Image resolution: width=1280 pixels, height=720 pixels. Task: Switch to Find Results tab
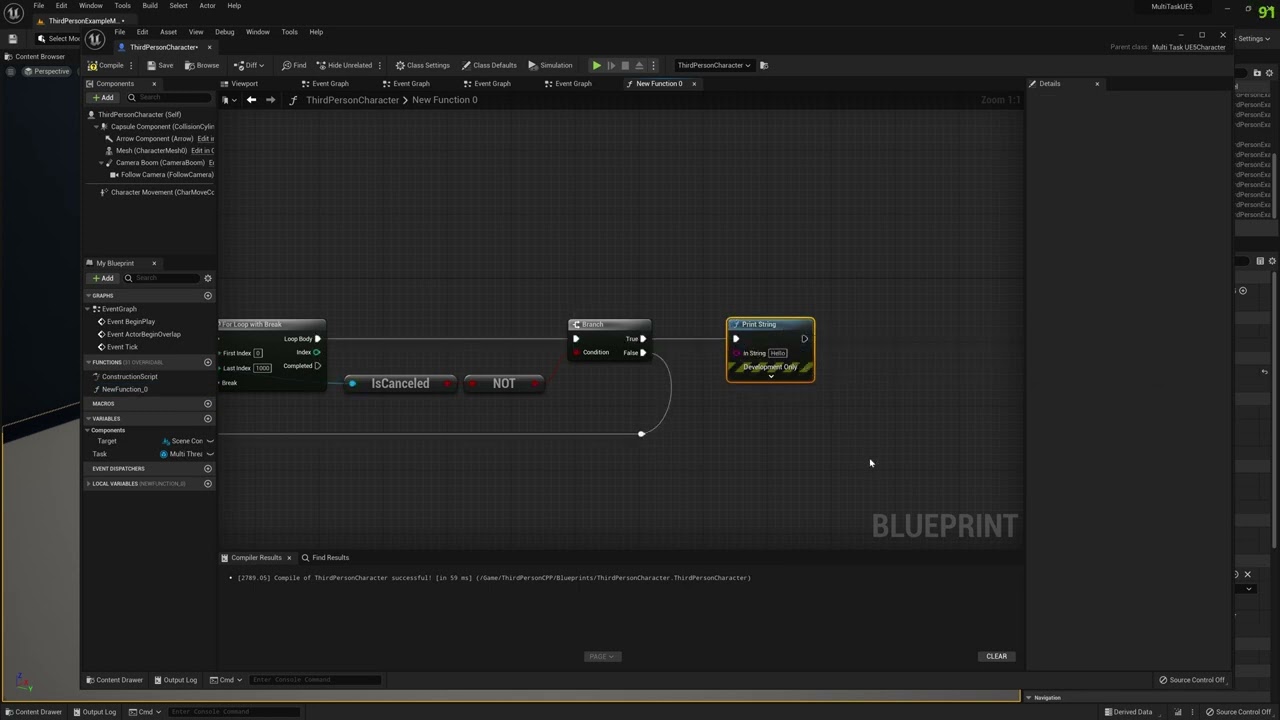325,558
